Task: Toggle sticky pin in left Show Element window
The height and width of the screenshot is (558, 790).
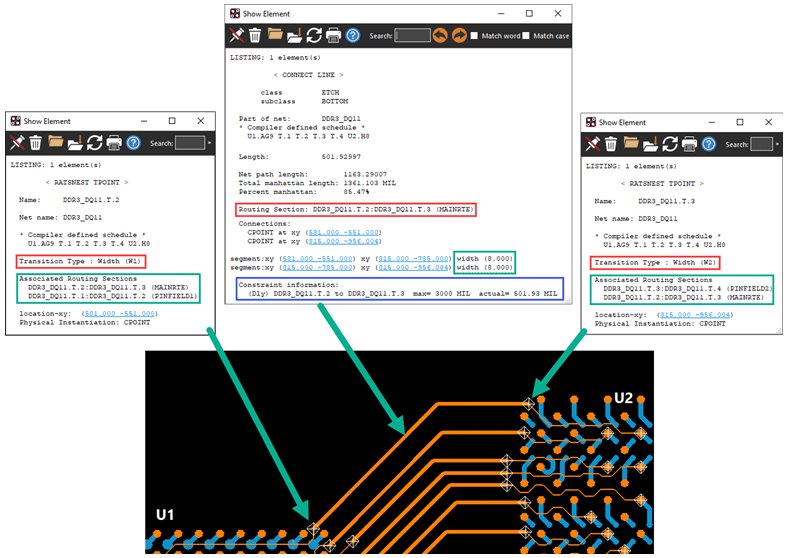Action: pyautogui.click(x=17, y=143)
